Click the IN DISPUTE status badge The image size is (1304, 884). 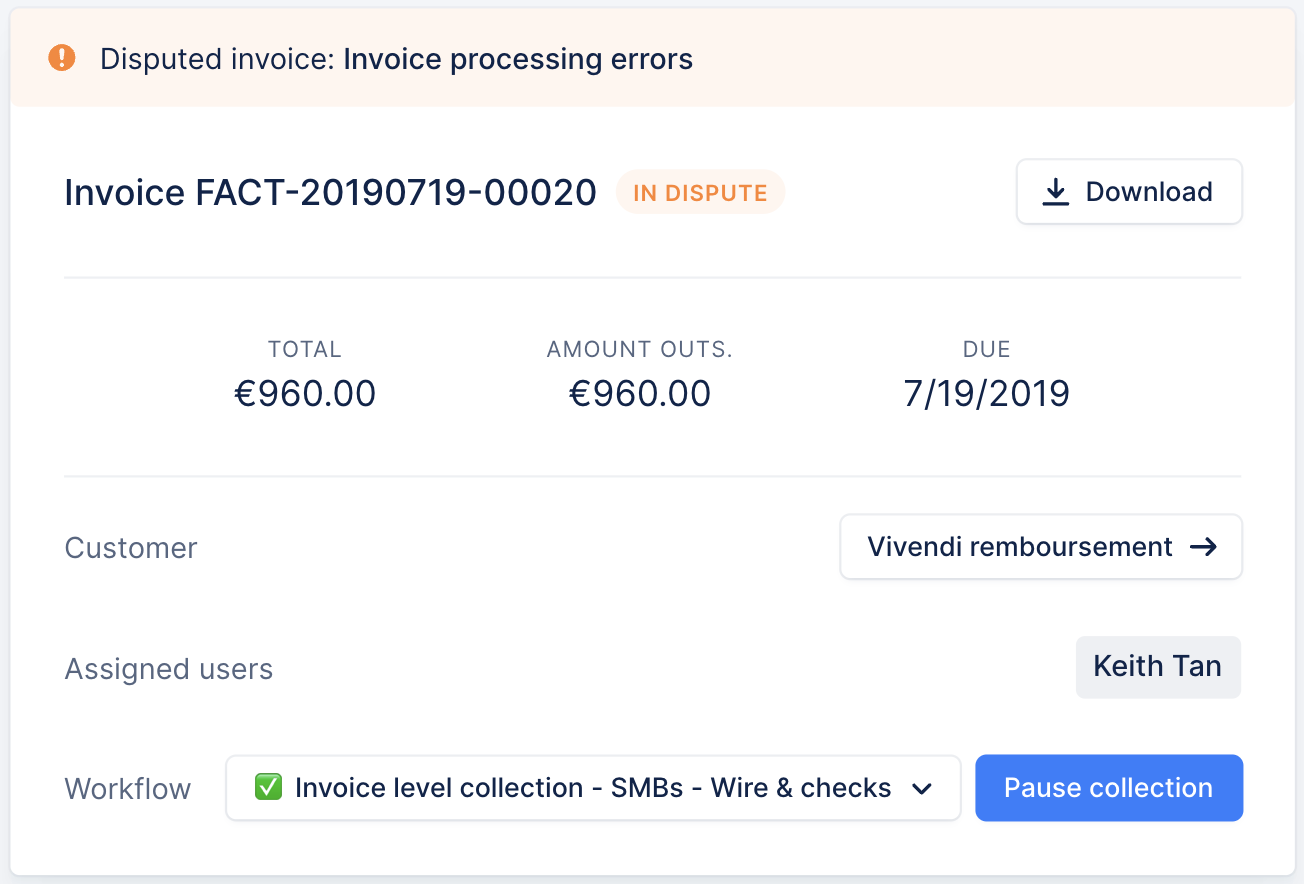point(700,193)
